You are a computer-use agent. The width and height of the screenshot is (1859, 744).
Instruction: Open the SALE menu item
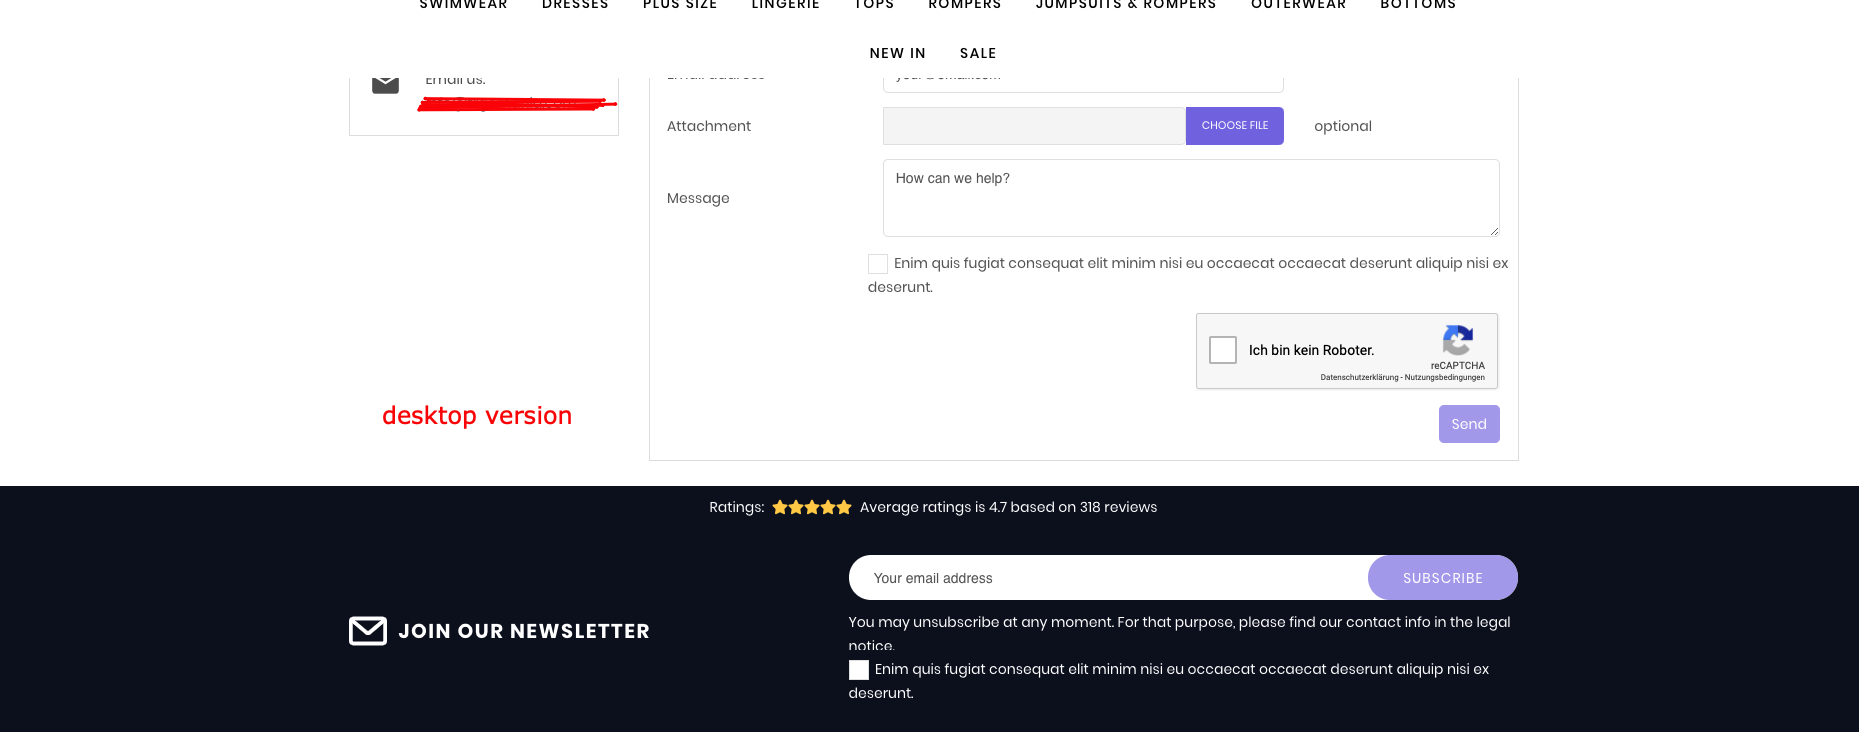coord(978,53)
